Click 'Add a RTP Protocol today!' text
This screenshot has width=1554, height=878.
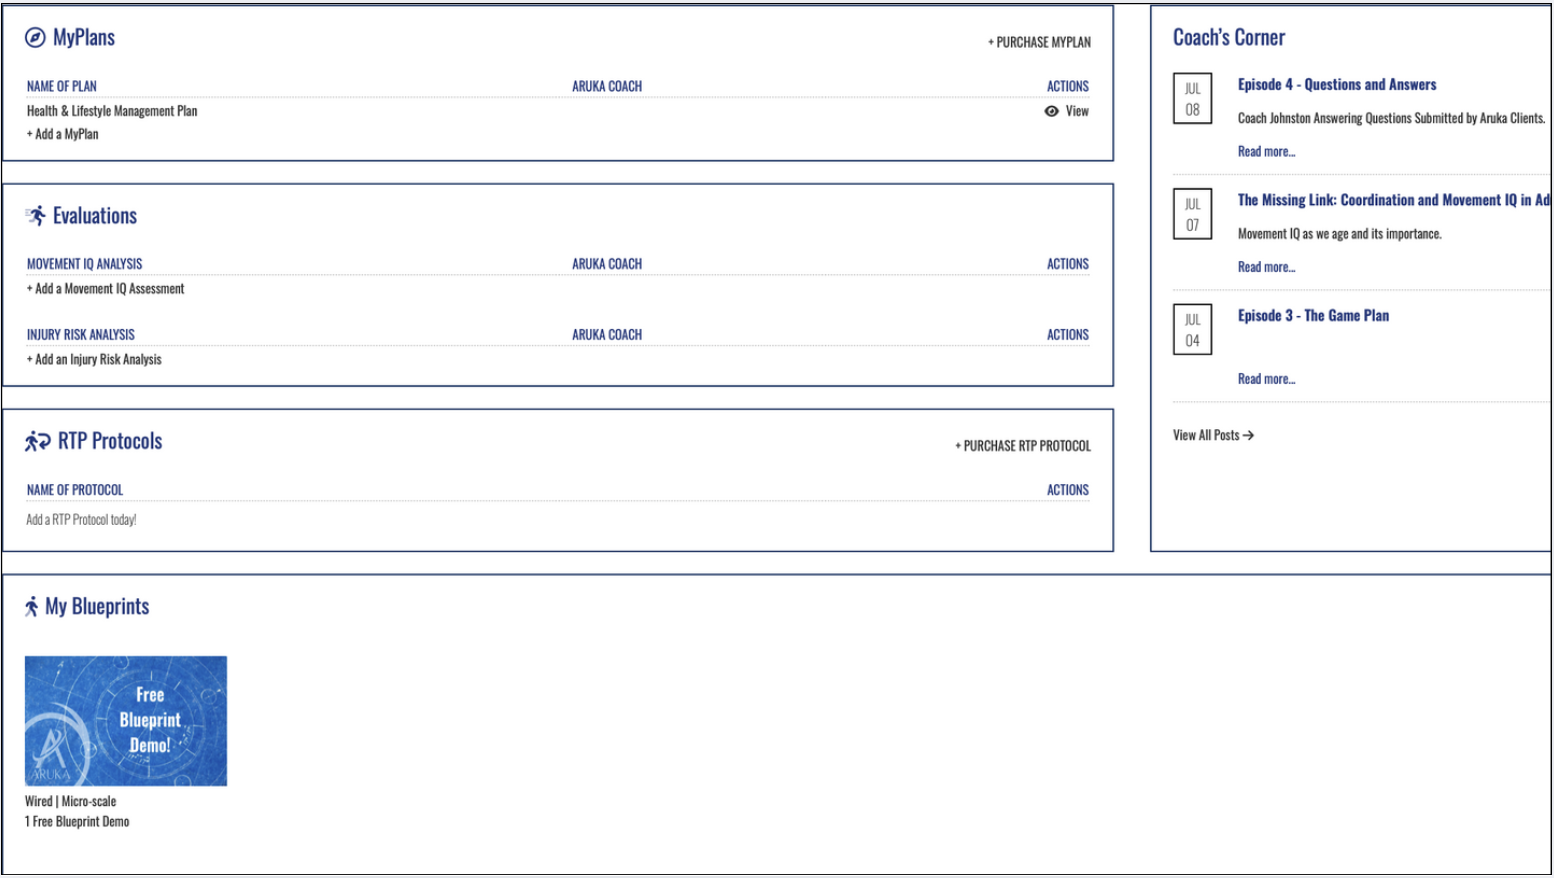coord(81,520)
